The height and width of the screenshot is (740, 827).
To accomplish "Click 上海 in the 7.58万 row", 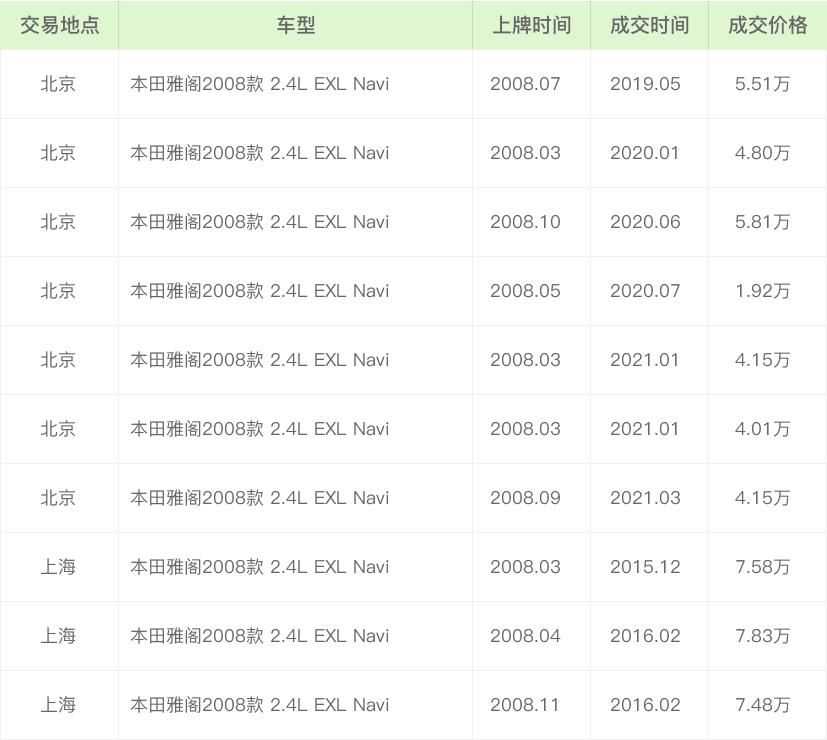I will click(x=58, y=567).
